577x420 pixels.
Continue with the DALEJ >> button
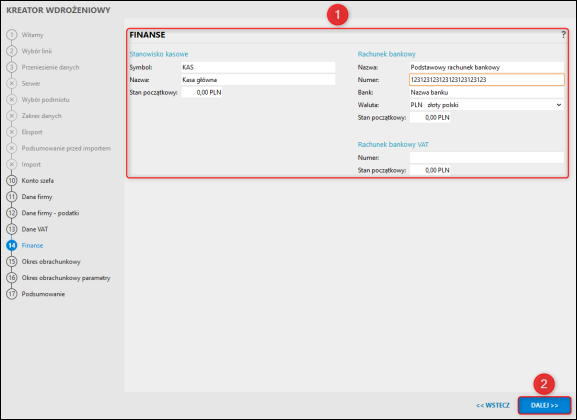[544, 405]
